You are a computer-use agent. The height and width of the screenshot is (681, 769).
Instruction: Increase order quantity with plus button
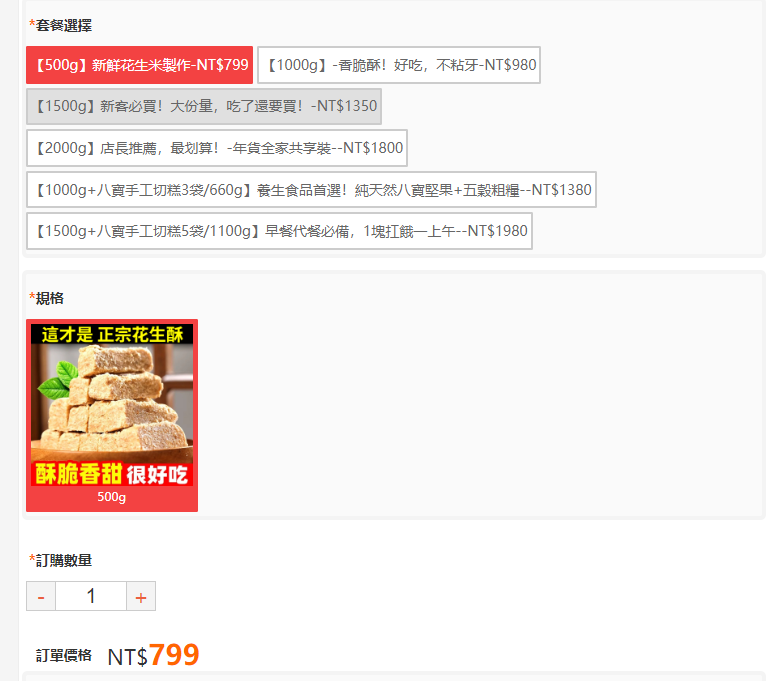[x=141, y=596]
